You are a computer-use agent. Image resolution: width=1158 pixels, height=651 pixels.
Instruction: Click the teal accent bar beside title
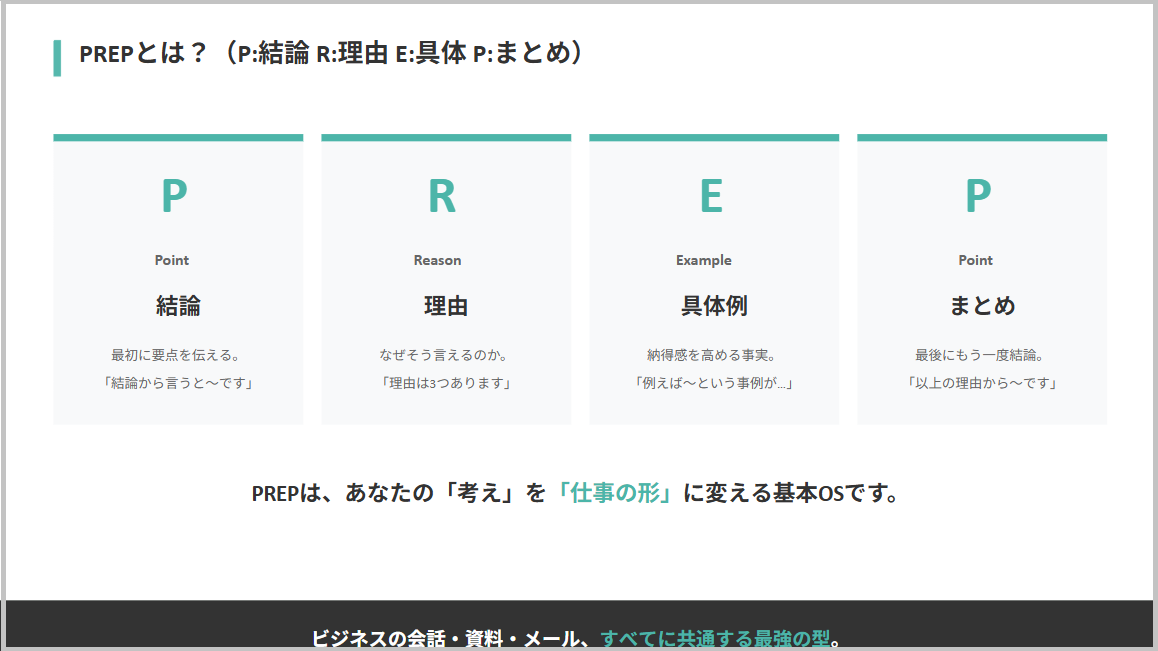(57, 58)
